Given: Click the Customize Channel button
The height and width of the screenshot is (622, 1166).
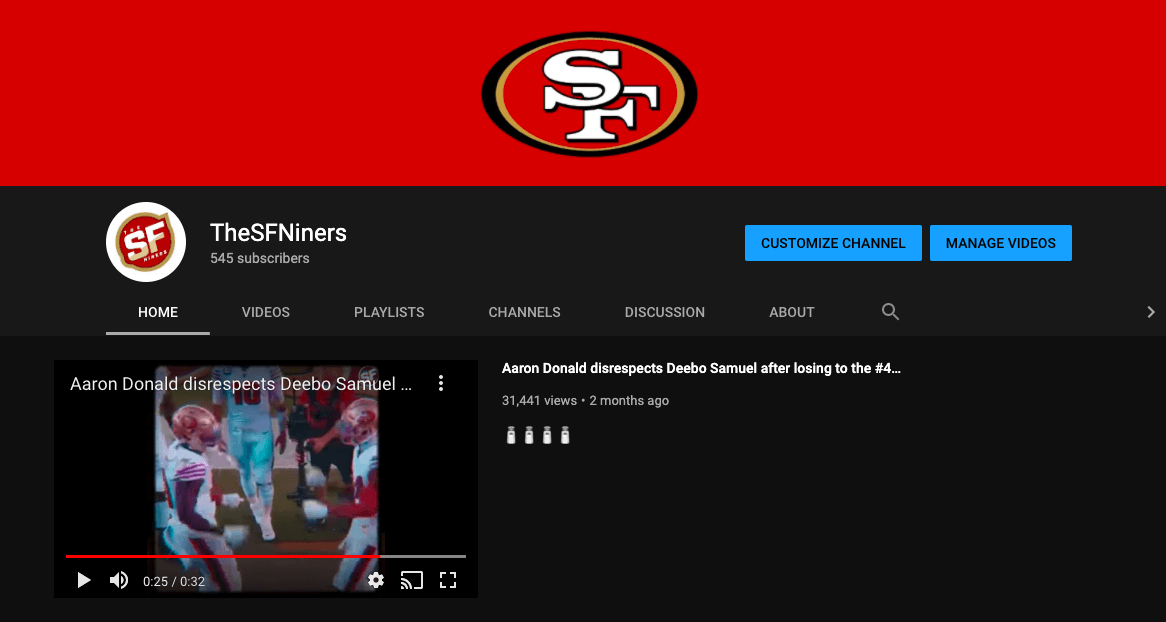Looking at the screenshot, I should pyautogui.click(x=833, y=243).
